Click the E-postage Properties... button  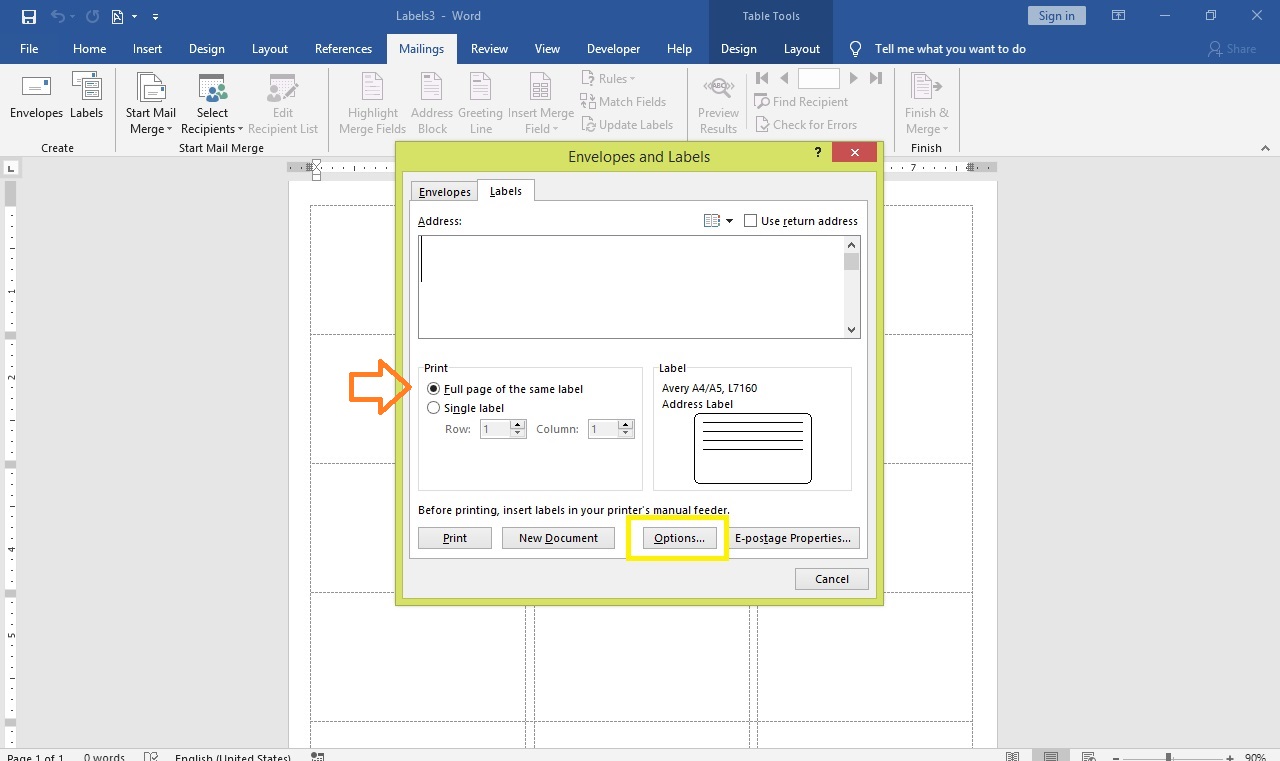click(x=793, y=538)
